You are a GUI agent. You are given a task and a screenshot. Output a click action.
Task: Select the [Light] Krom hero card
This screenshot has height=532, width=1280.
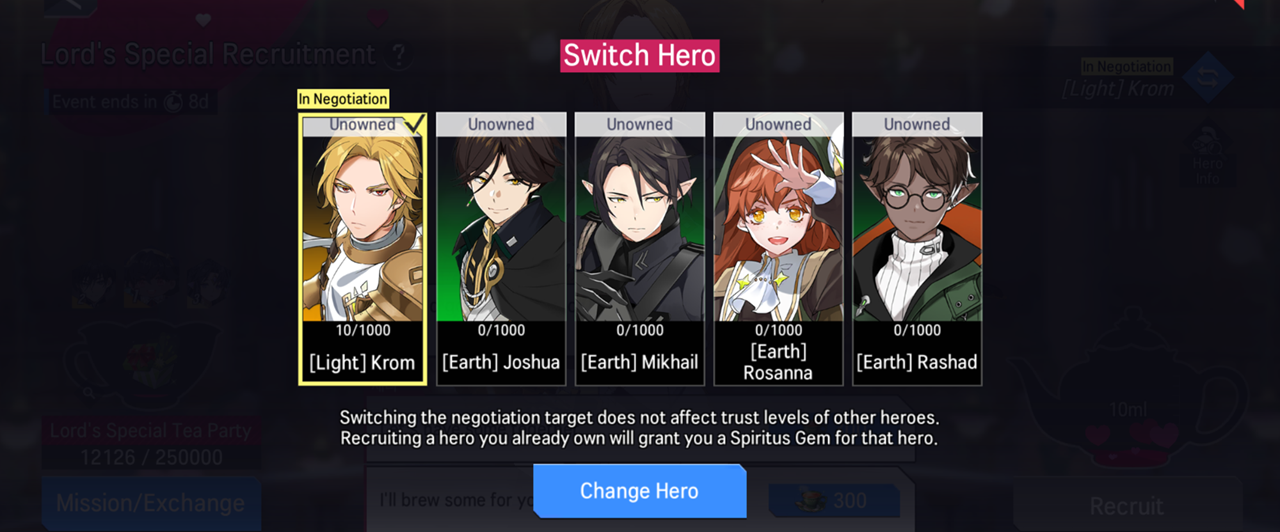[x=363, y=249]
